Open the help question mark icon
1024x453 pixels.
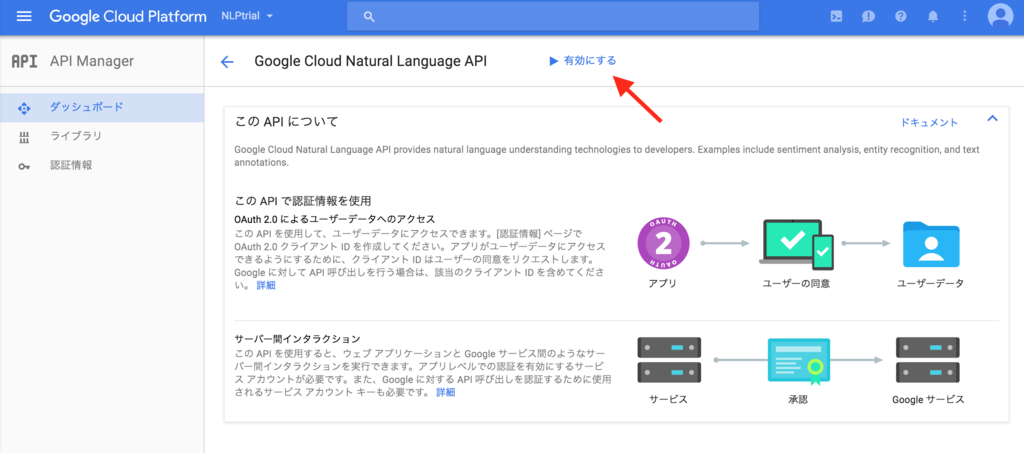coord(901,17)
